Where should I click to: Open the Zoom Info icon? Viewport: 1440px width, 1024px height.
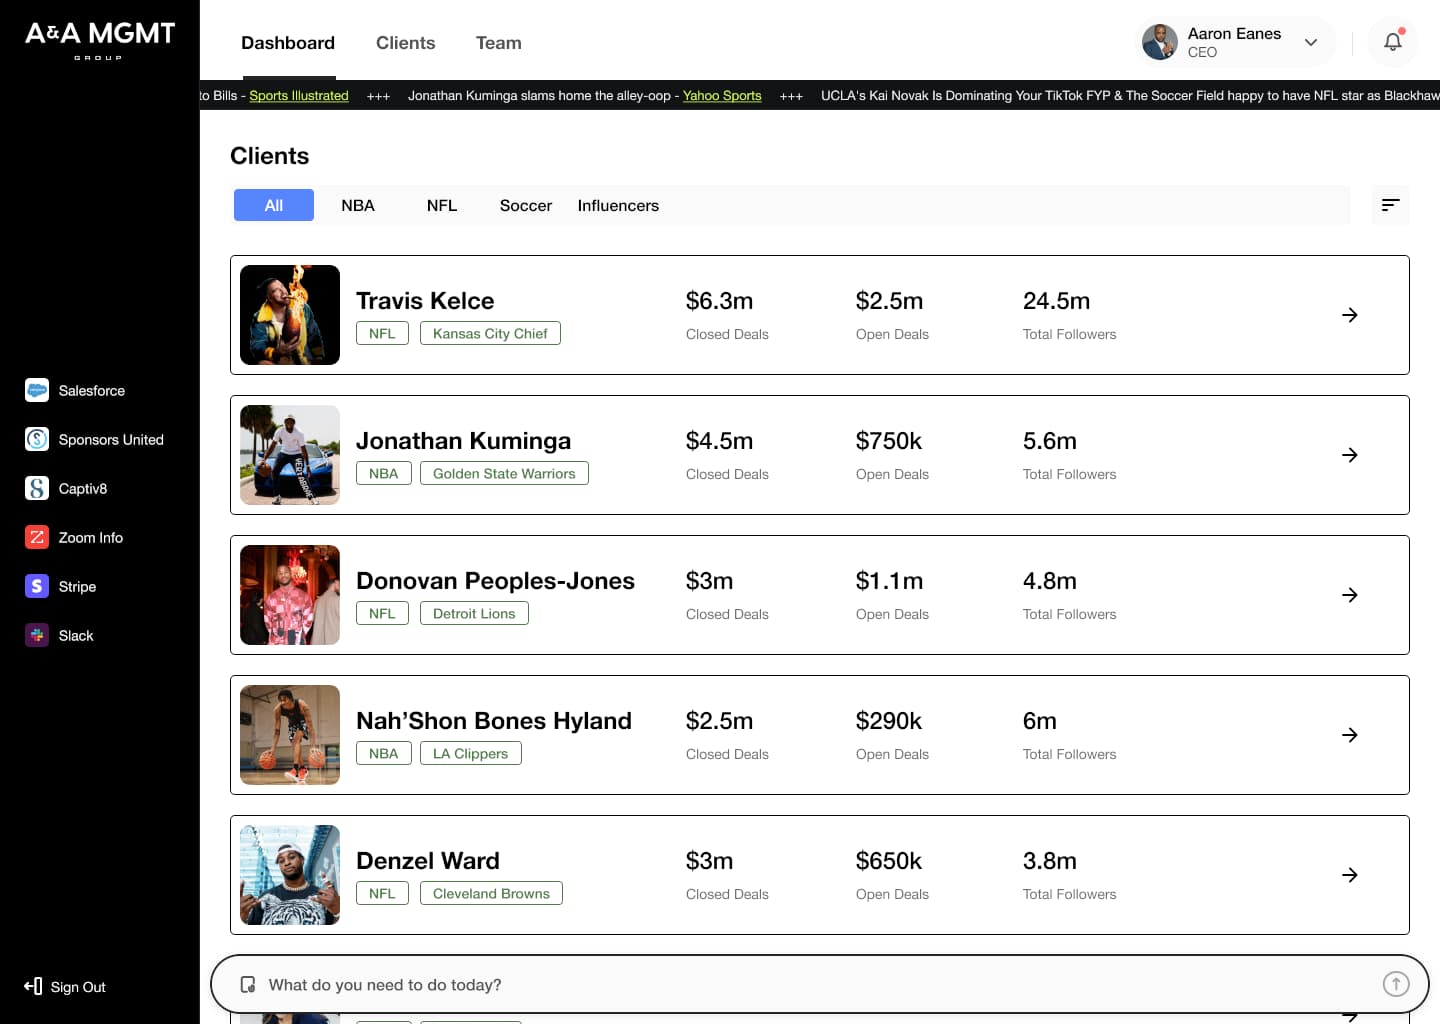(37, 538)
